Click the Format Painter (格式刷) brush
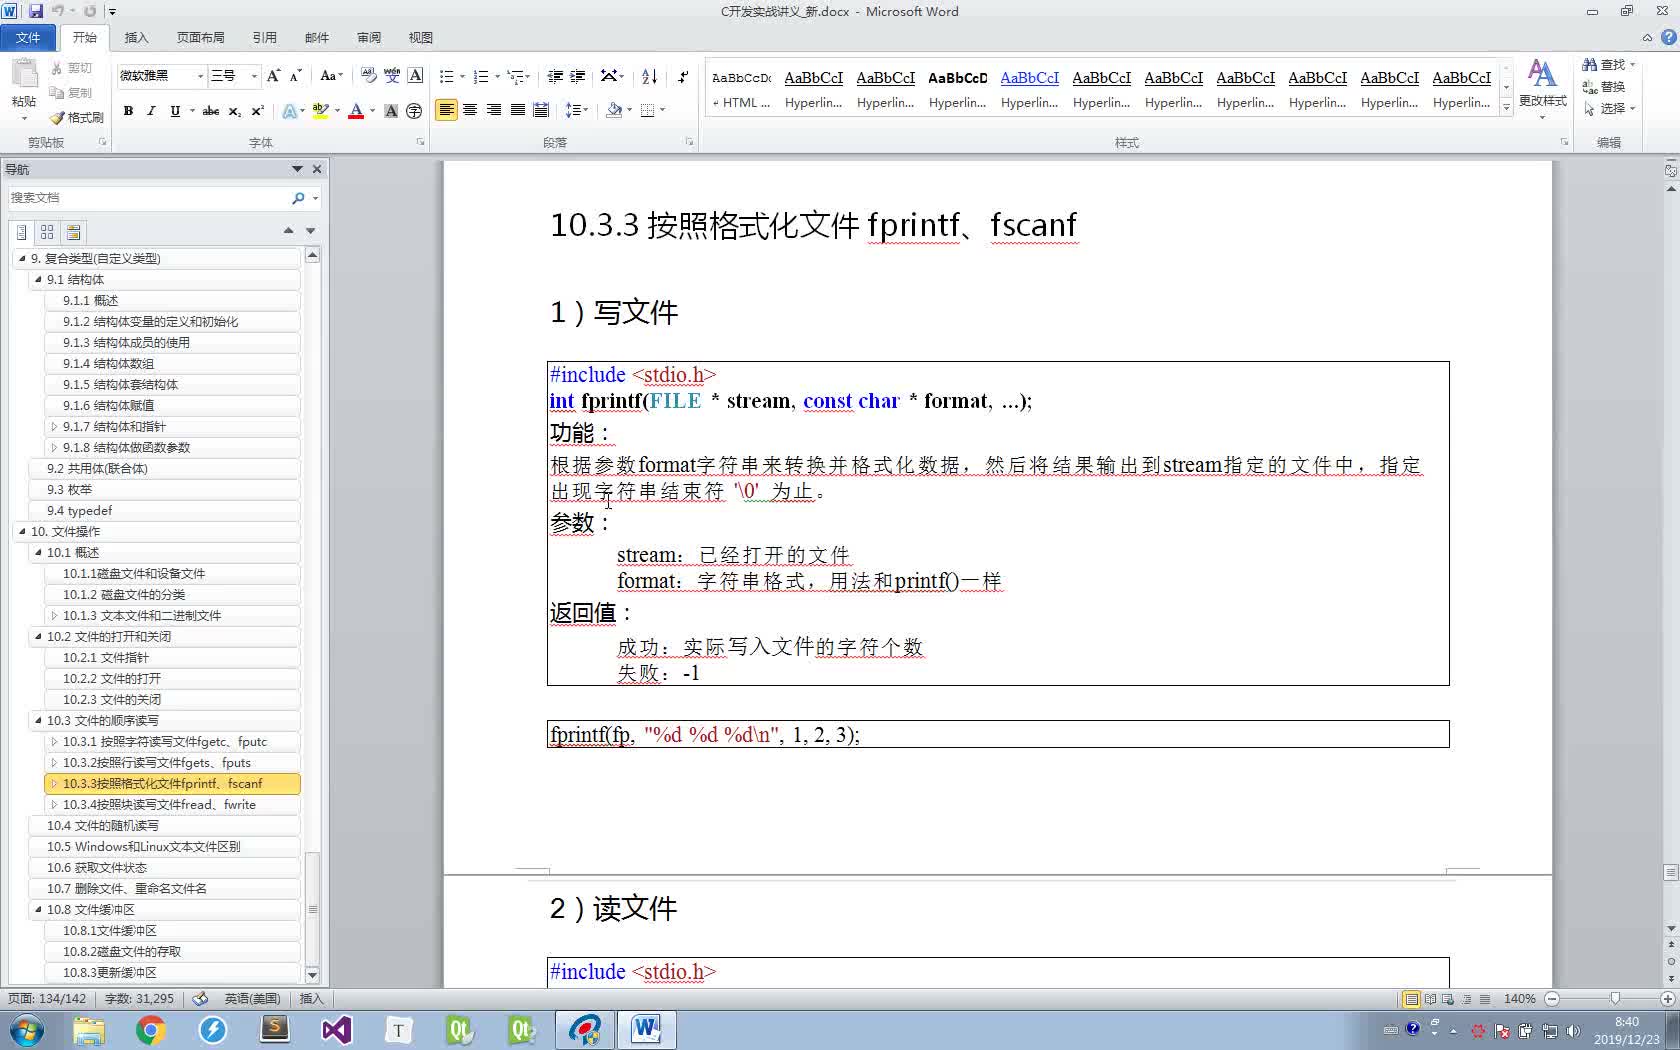Viewport: 1680px width, 1050px height. click(76, 117)
